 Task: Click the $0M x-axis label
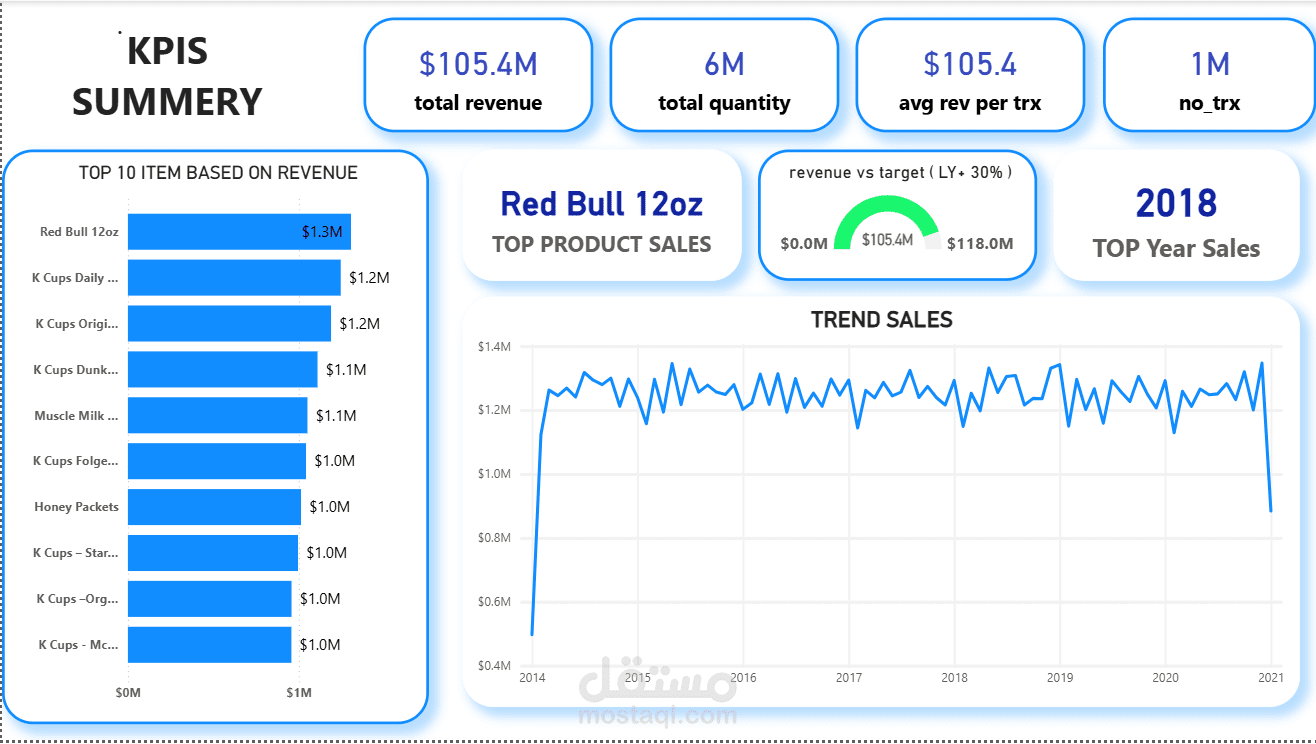(128, 693)
